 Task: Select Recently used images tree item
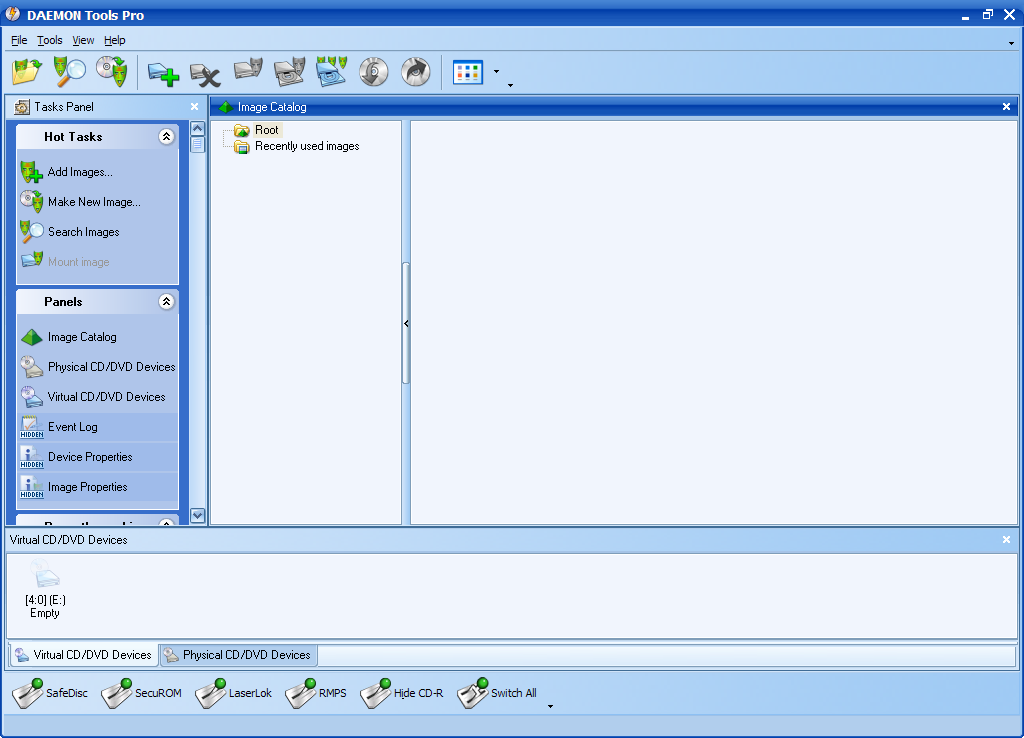(x=307, y=146)
